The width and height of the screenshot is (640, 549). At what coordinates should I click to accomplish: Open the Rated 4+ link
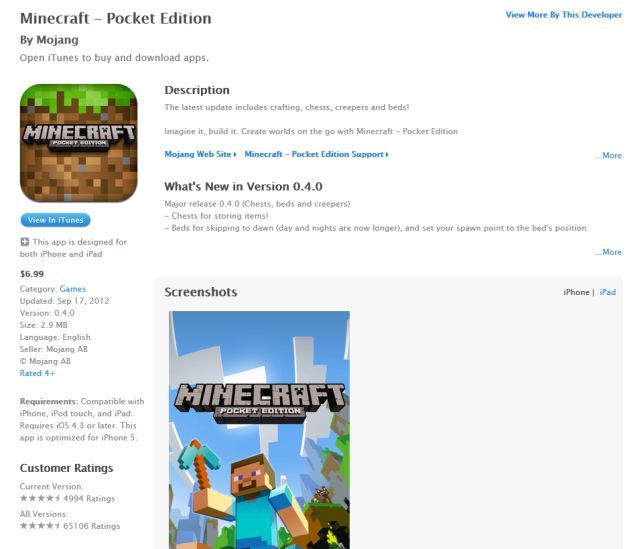tap(37, 373)
